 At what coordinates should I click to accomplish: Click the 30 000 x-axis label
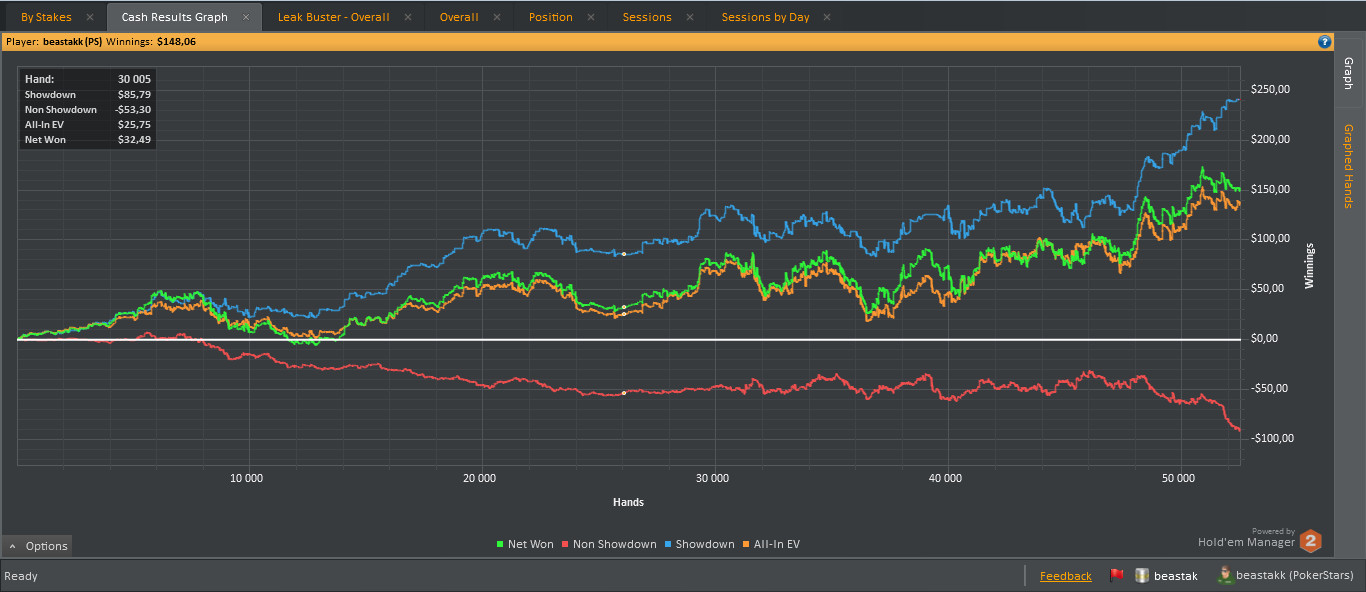click(713, 478)
